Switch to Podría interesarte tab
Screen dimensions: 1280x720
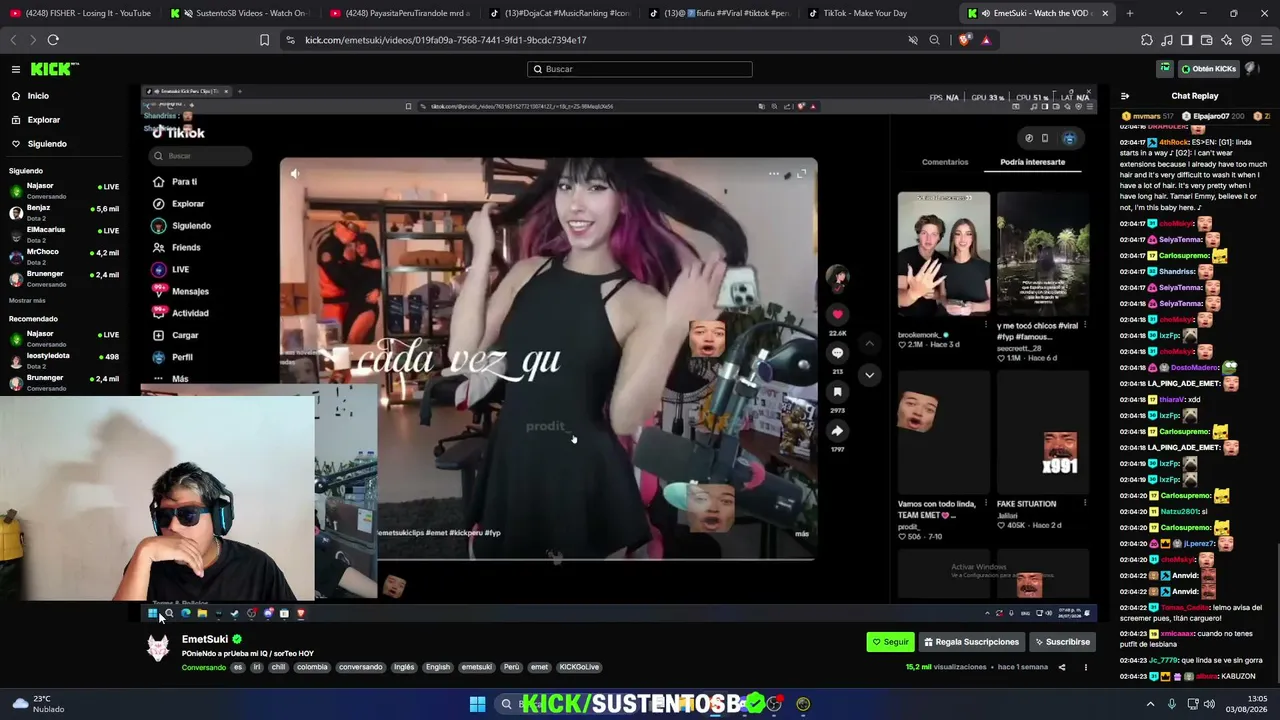pyautogui.click(x=1032, y=162)
